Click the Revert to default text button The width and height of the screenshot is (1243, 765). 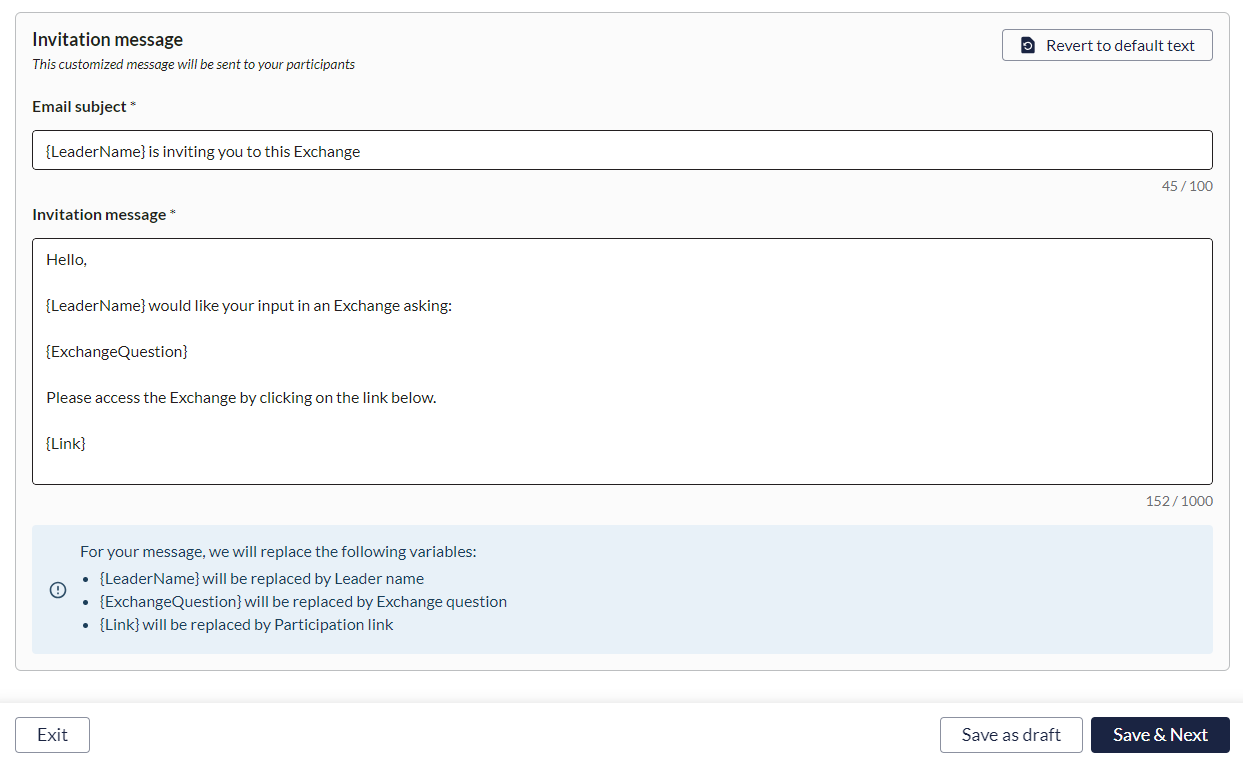[1107, 45]
